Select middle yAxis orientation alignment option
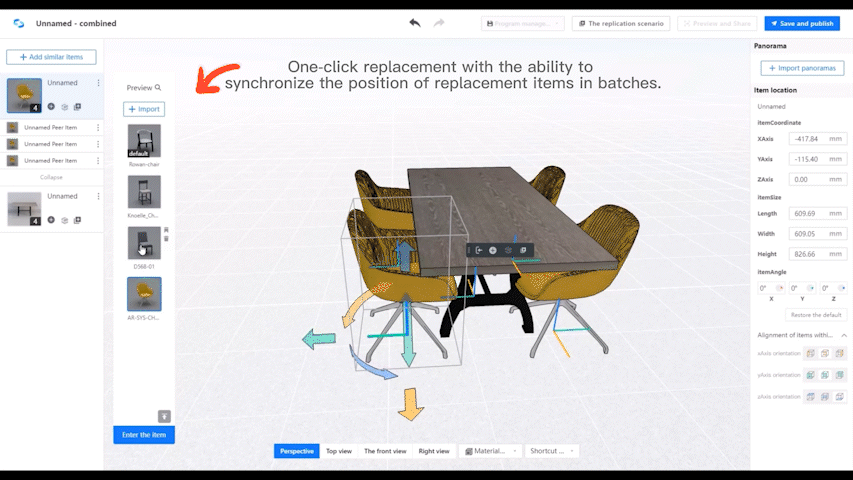The image size is (853, 480). coord(825,375)
